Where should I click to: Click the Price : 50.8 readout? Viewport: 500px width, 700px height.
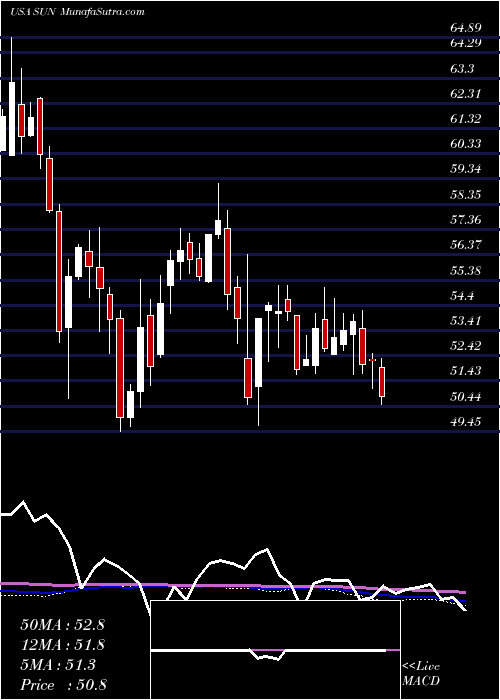[63, 685]
